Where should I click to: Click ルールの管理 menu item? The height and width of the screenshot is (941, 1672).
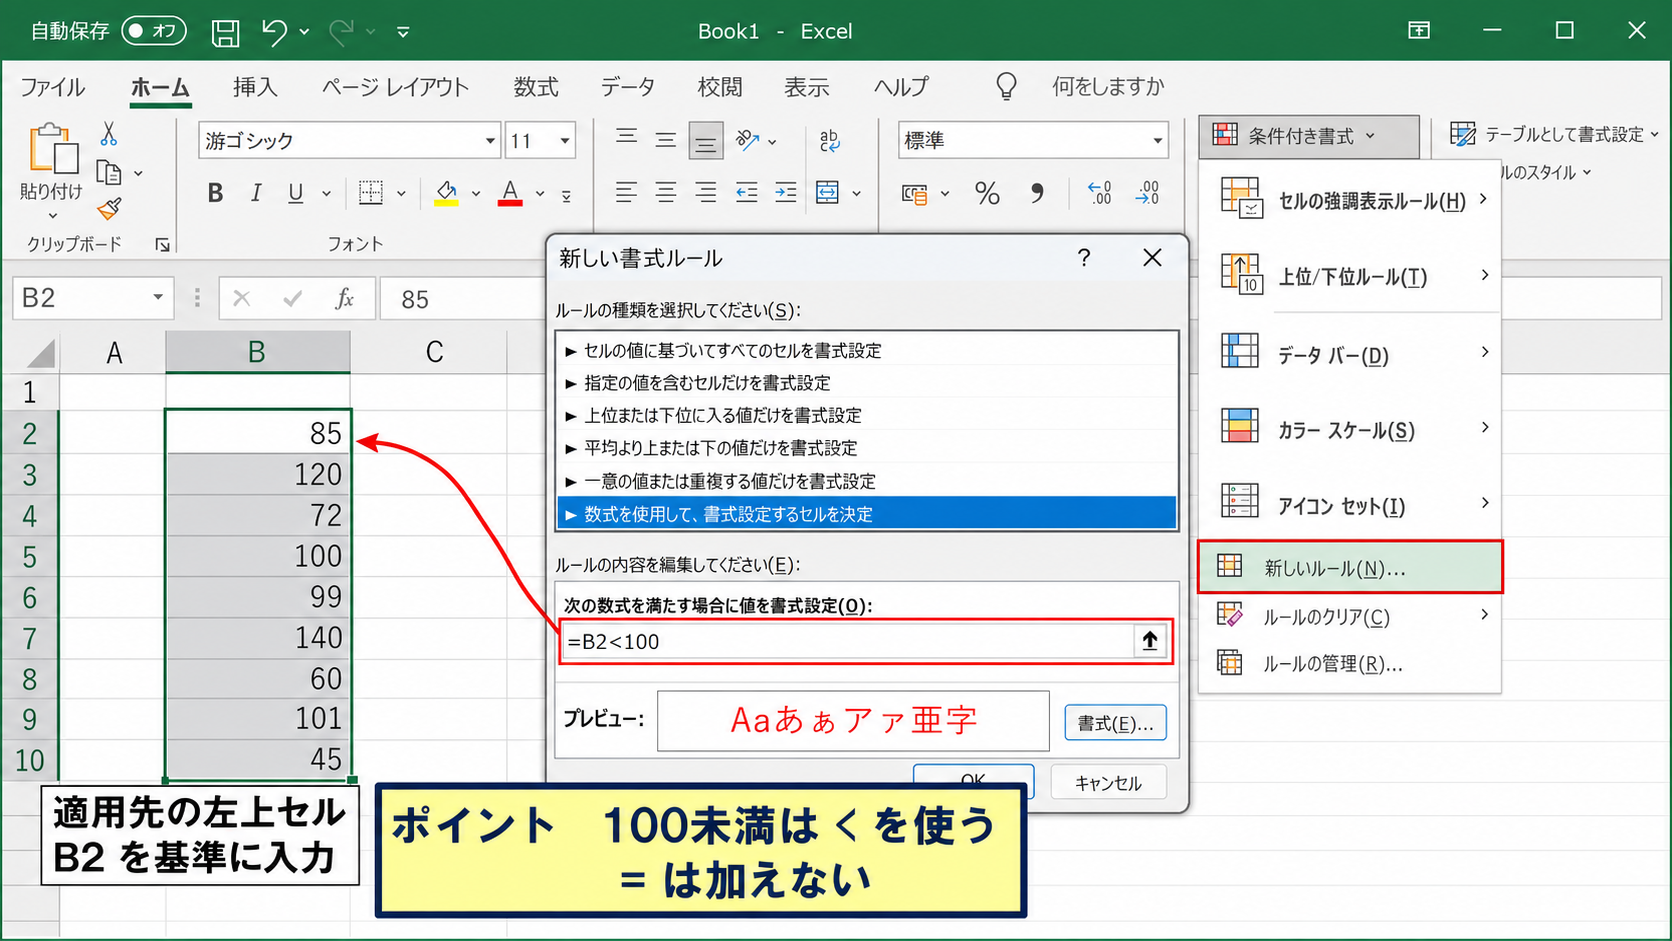tap(1350, 664)
